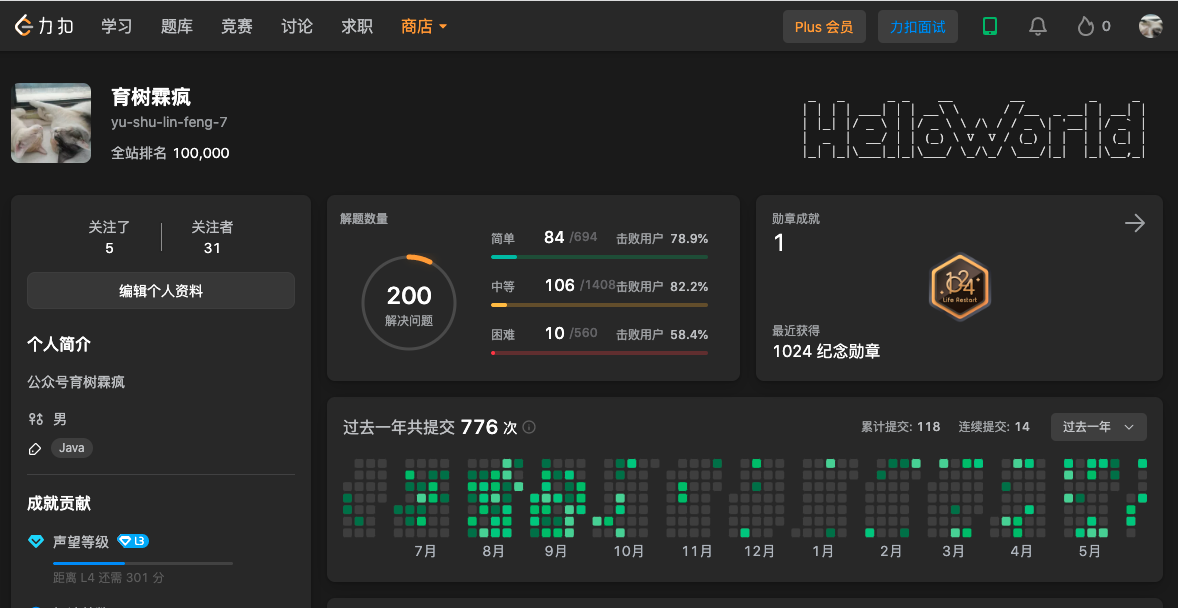Click the large profile picture
The width and height of the screenshot is (1178, 608).
point(51,123)
